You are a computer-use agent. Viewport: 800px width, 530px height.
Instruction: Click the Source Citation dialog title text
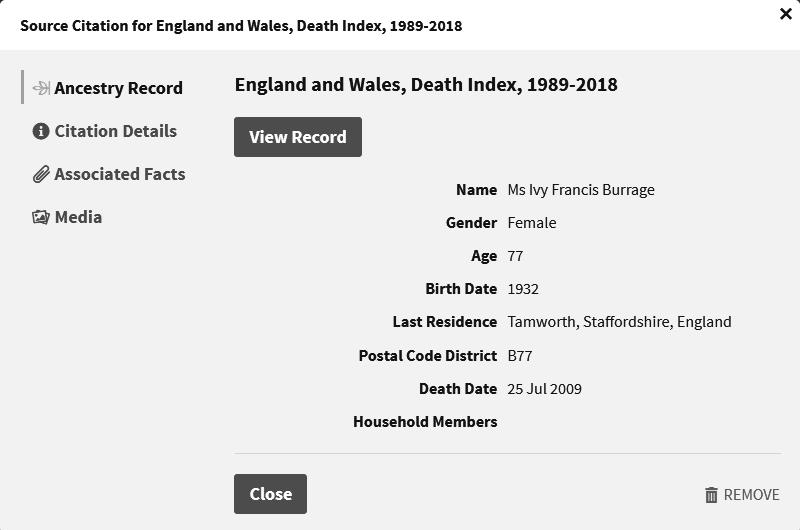pos(241,26)
